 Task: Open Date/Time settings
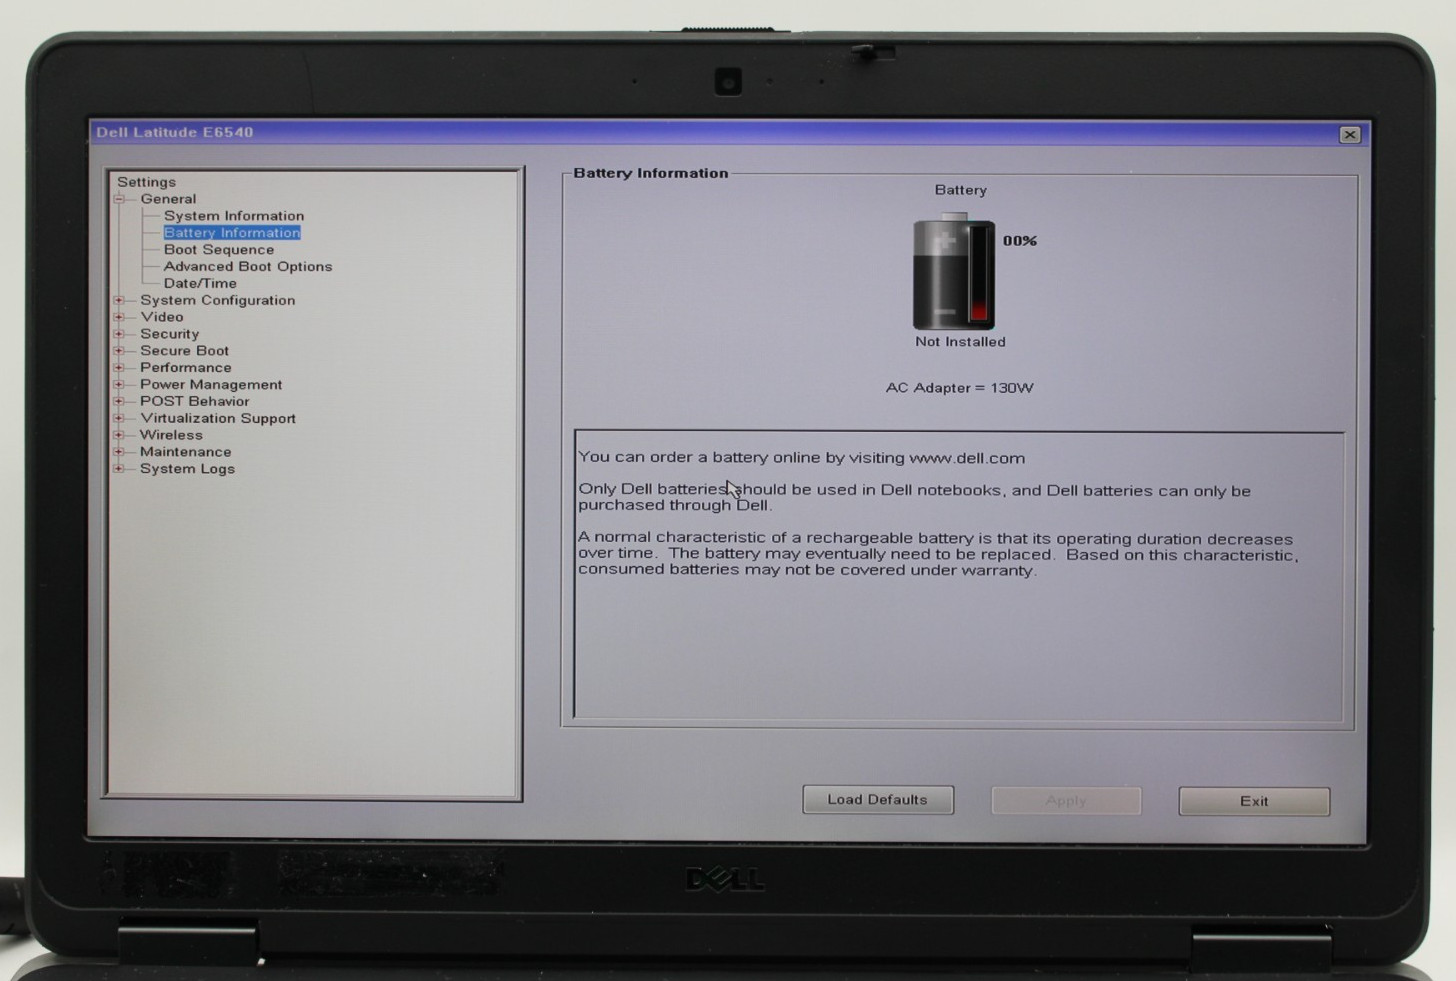(200, 283)
